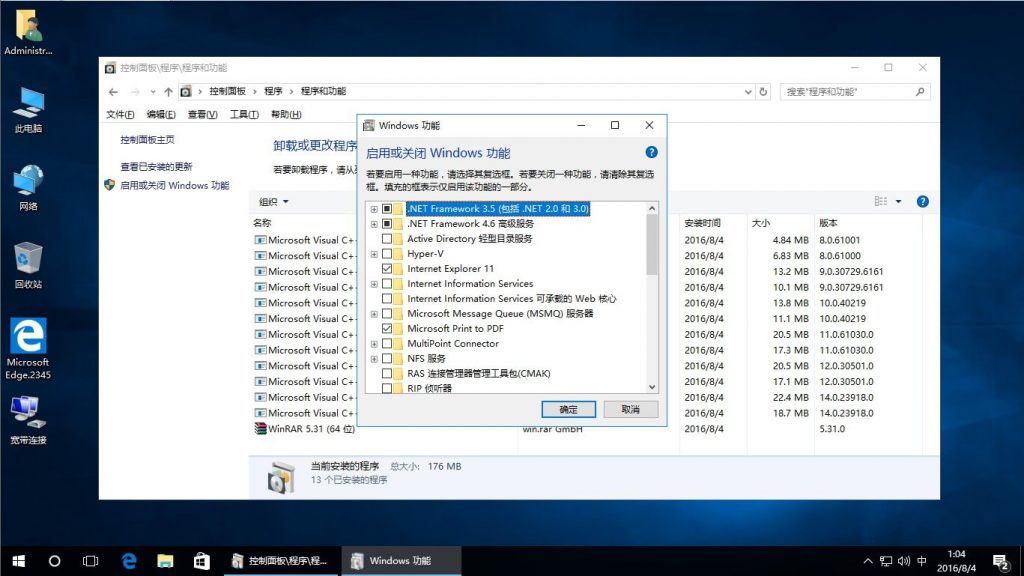This screenshot has width=1024, height=576.
Task: Refresh the Programs and Features address bar
Action: (x=763, y=92)
